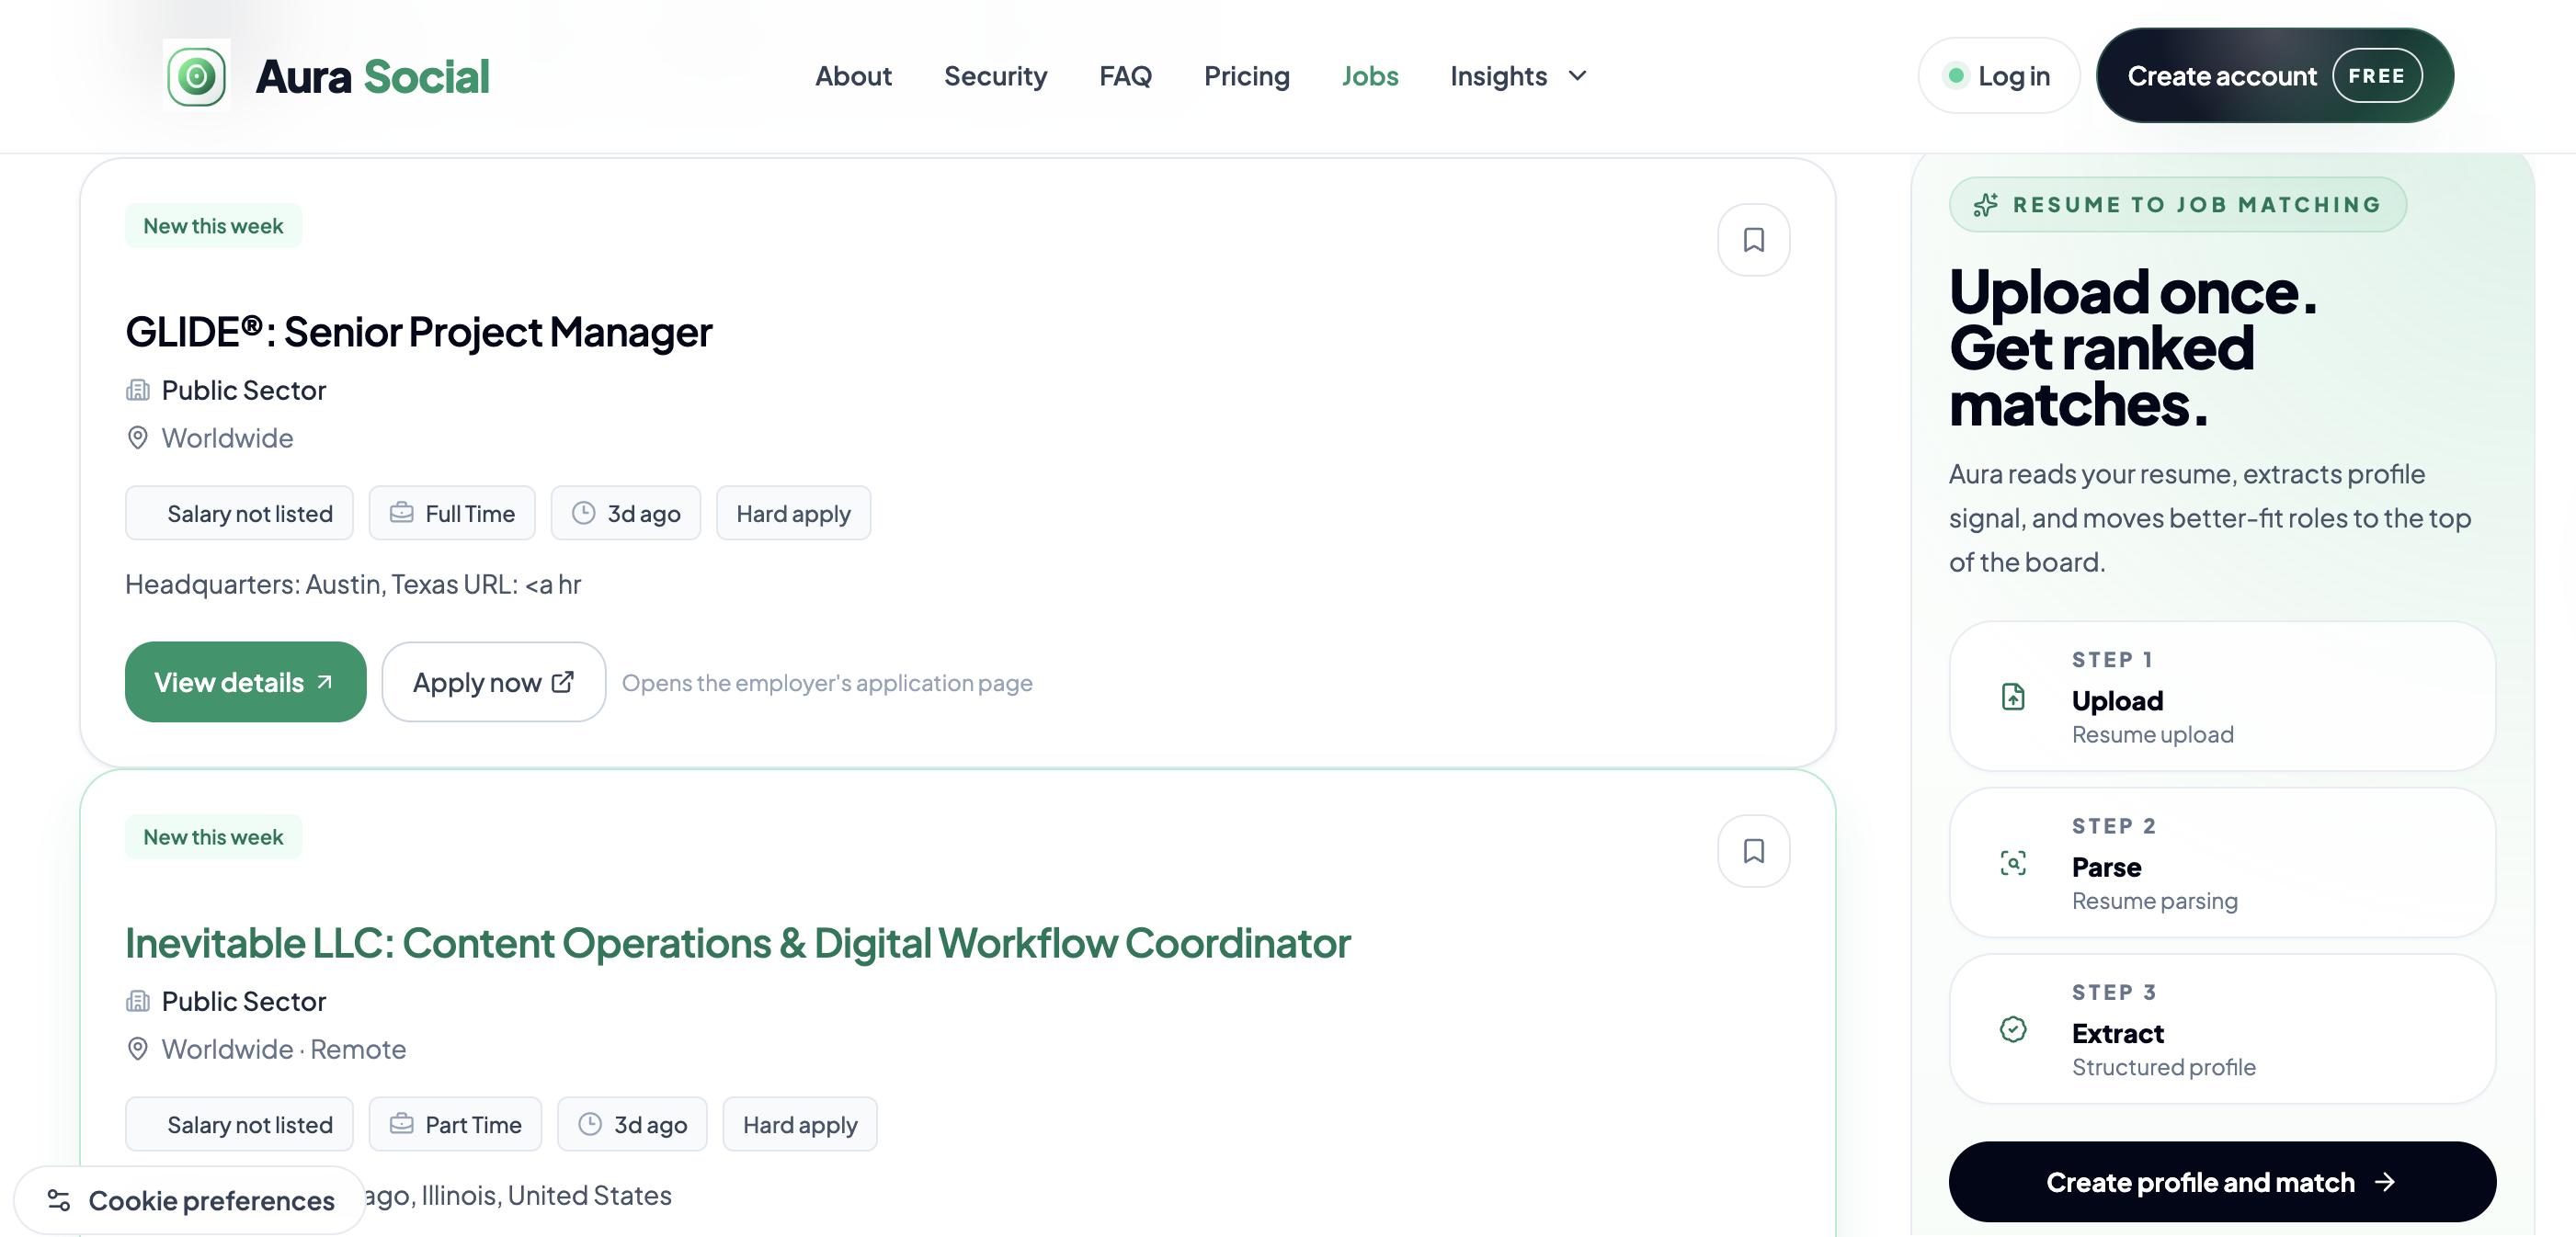This screenshot has height=1237, width=2576.
Task: Bookmark the Inevitable LLC job listing
Action: coord(1753,850)
